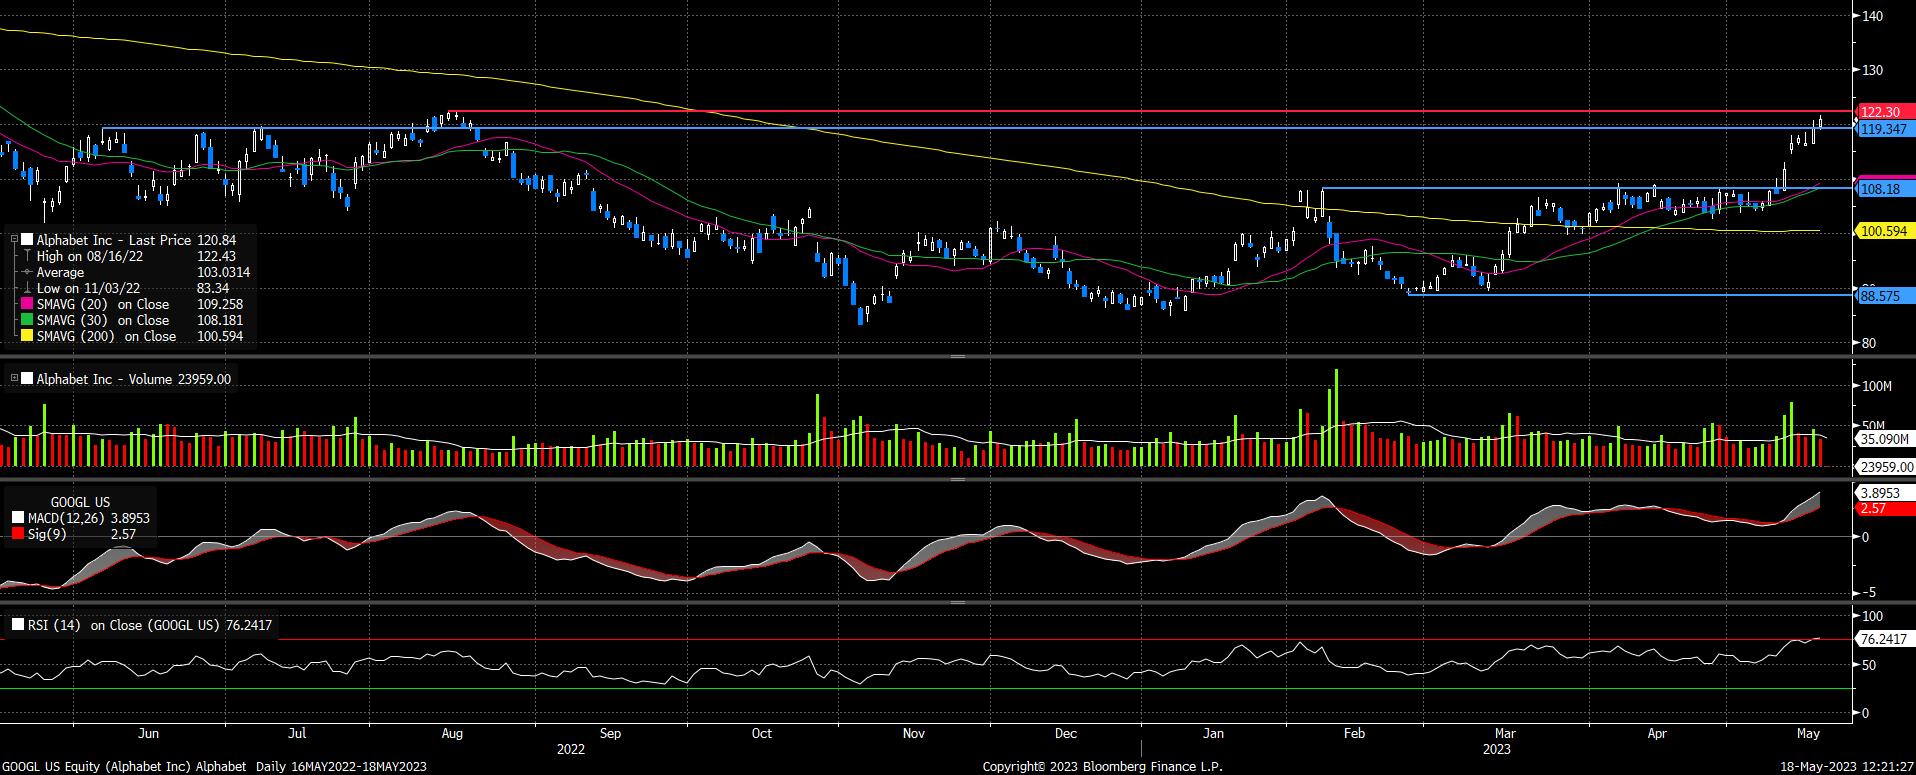Click the 140 price axis label
This screenshot has height=775, width=1916.
tap(1873, 16)
